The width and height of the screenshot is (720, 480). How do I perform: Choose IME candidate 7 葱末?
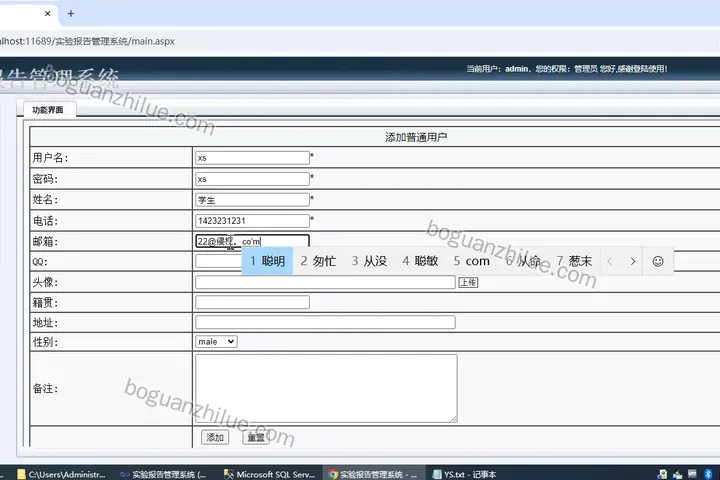(x=574, y=261)
